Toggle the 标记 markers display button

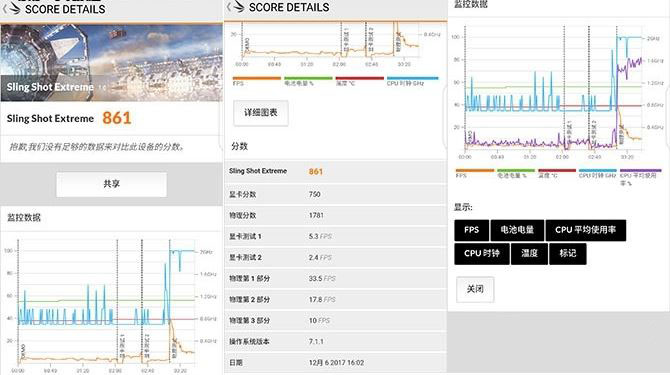click(567, 254)
